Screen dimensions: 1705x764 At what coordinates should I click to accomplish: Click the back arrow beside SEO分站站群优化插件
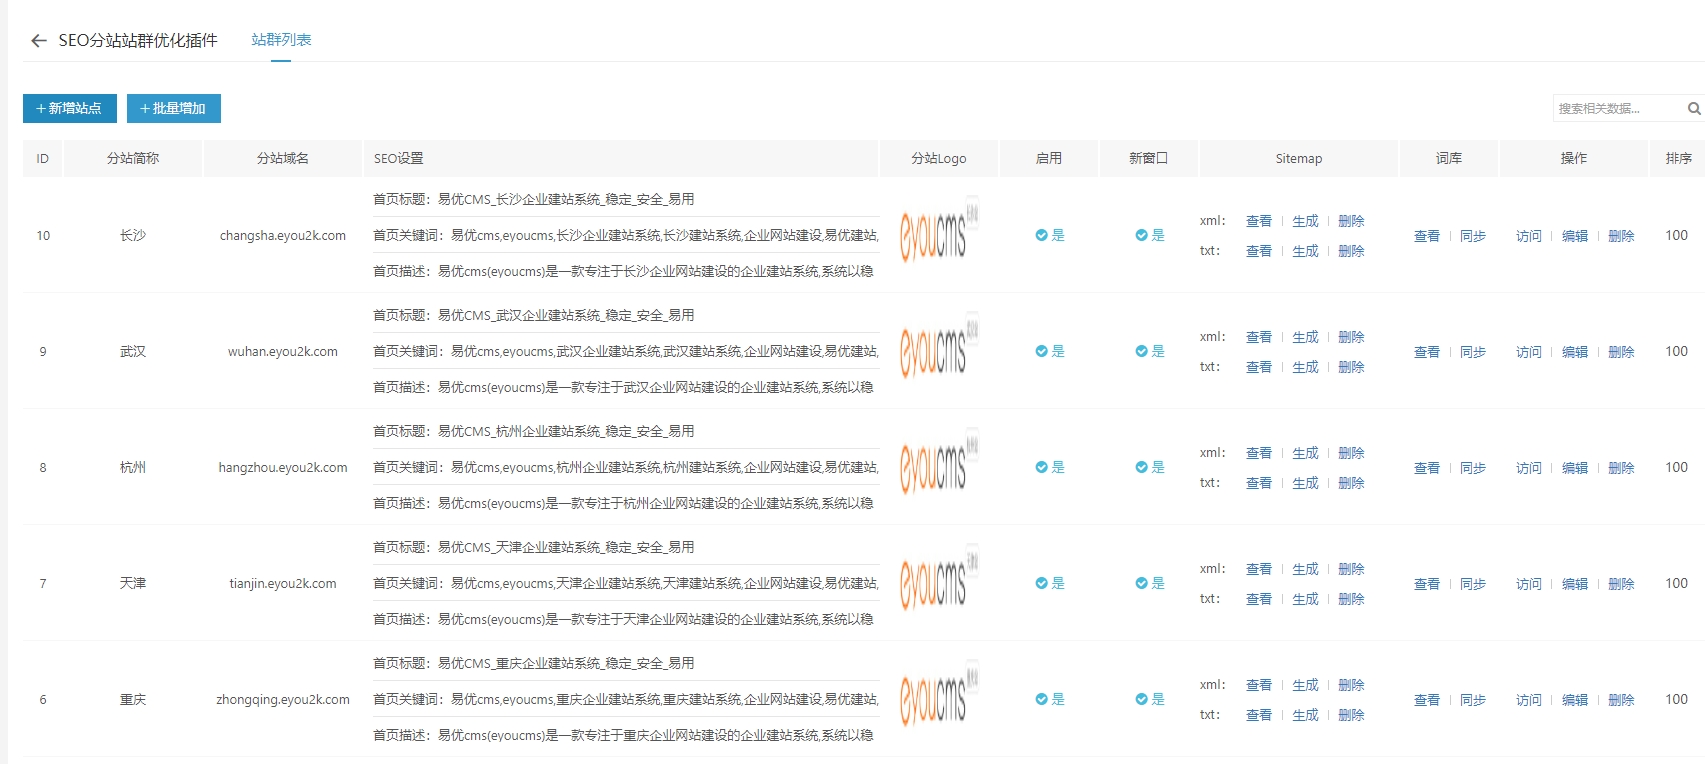[x=39, y=41]
